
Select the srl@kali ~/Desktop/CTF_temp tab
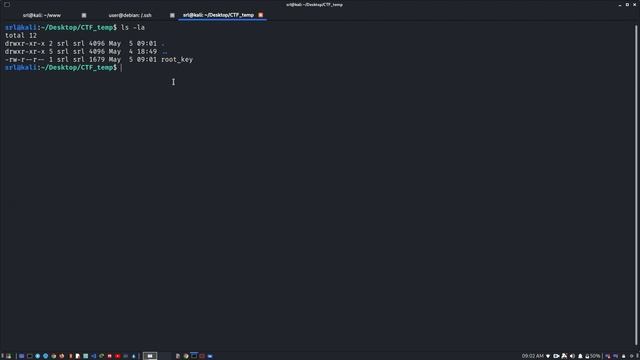[218, 15]
